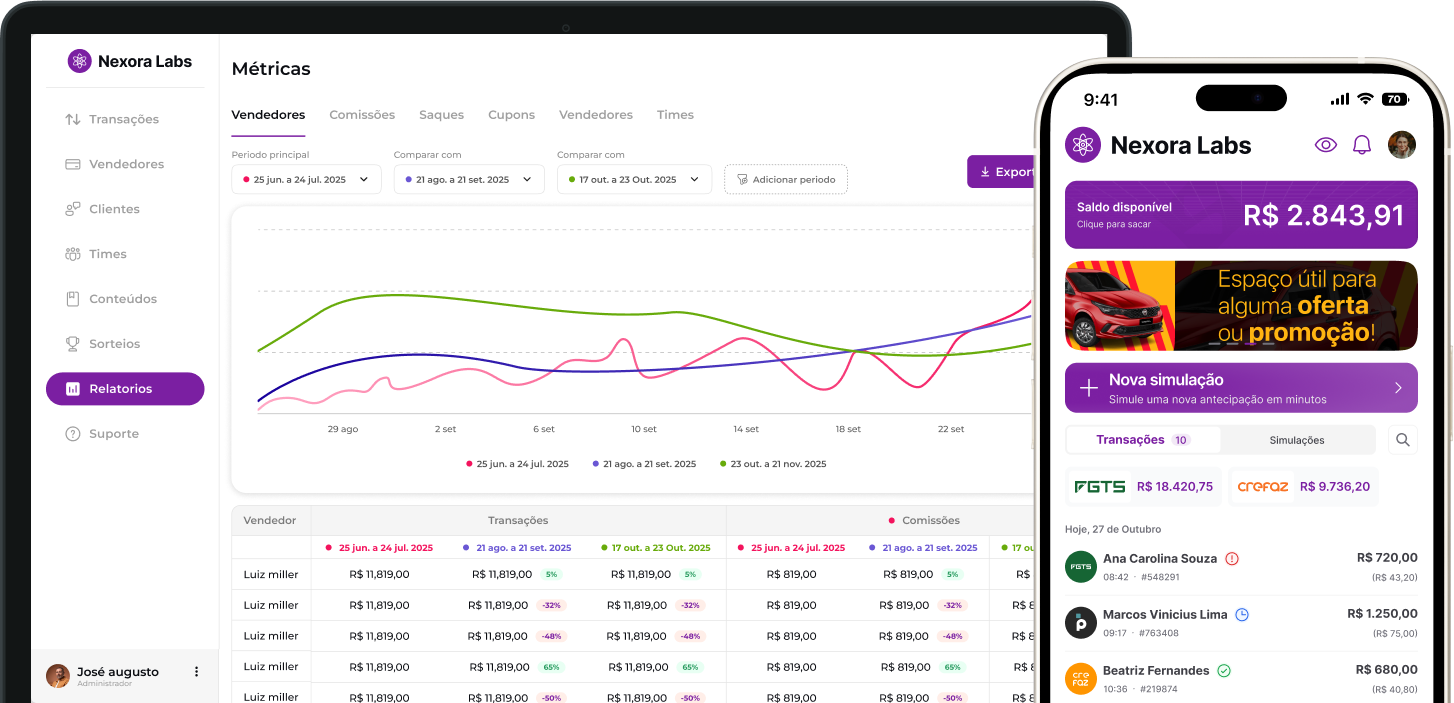Toggle legend item 25 jun. a 24 jul. 2025
This screenshot has height=703, width=1454.
(x=517, y=464)
